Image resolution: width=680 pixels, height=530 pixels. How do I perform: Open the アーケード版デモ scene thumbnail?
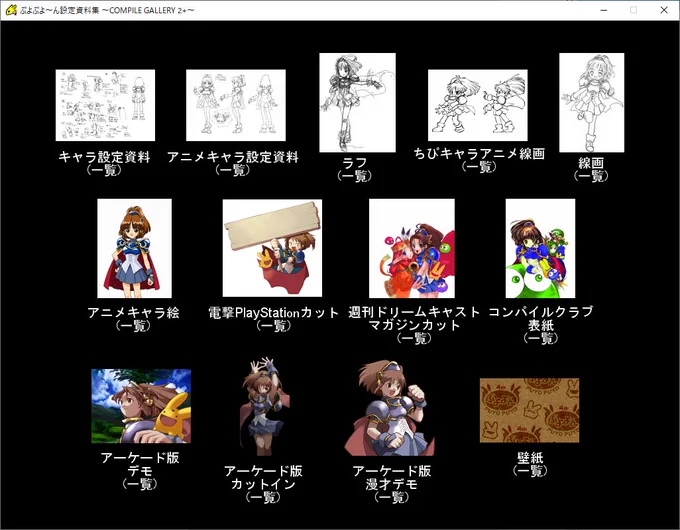pyautogui.click(x=141, y=406)
